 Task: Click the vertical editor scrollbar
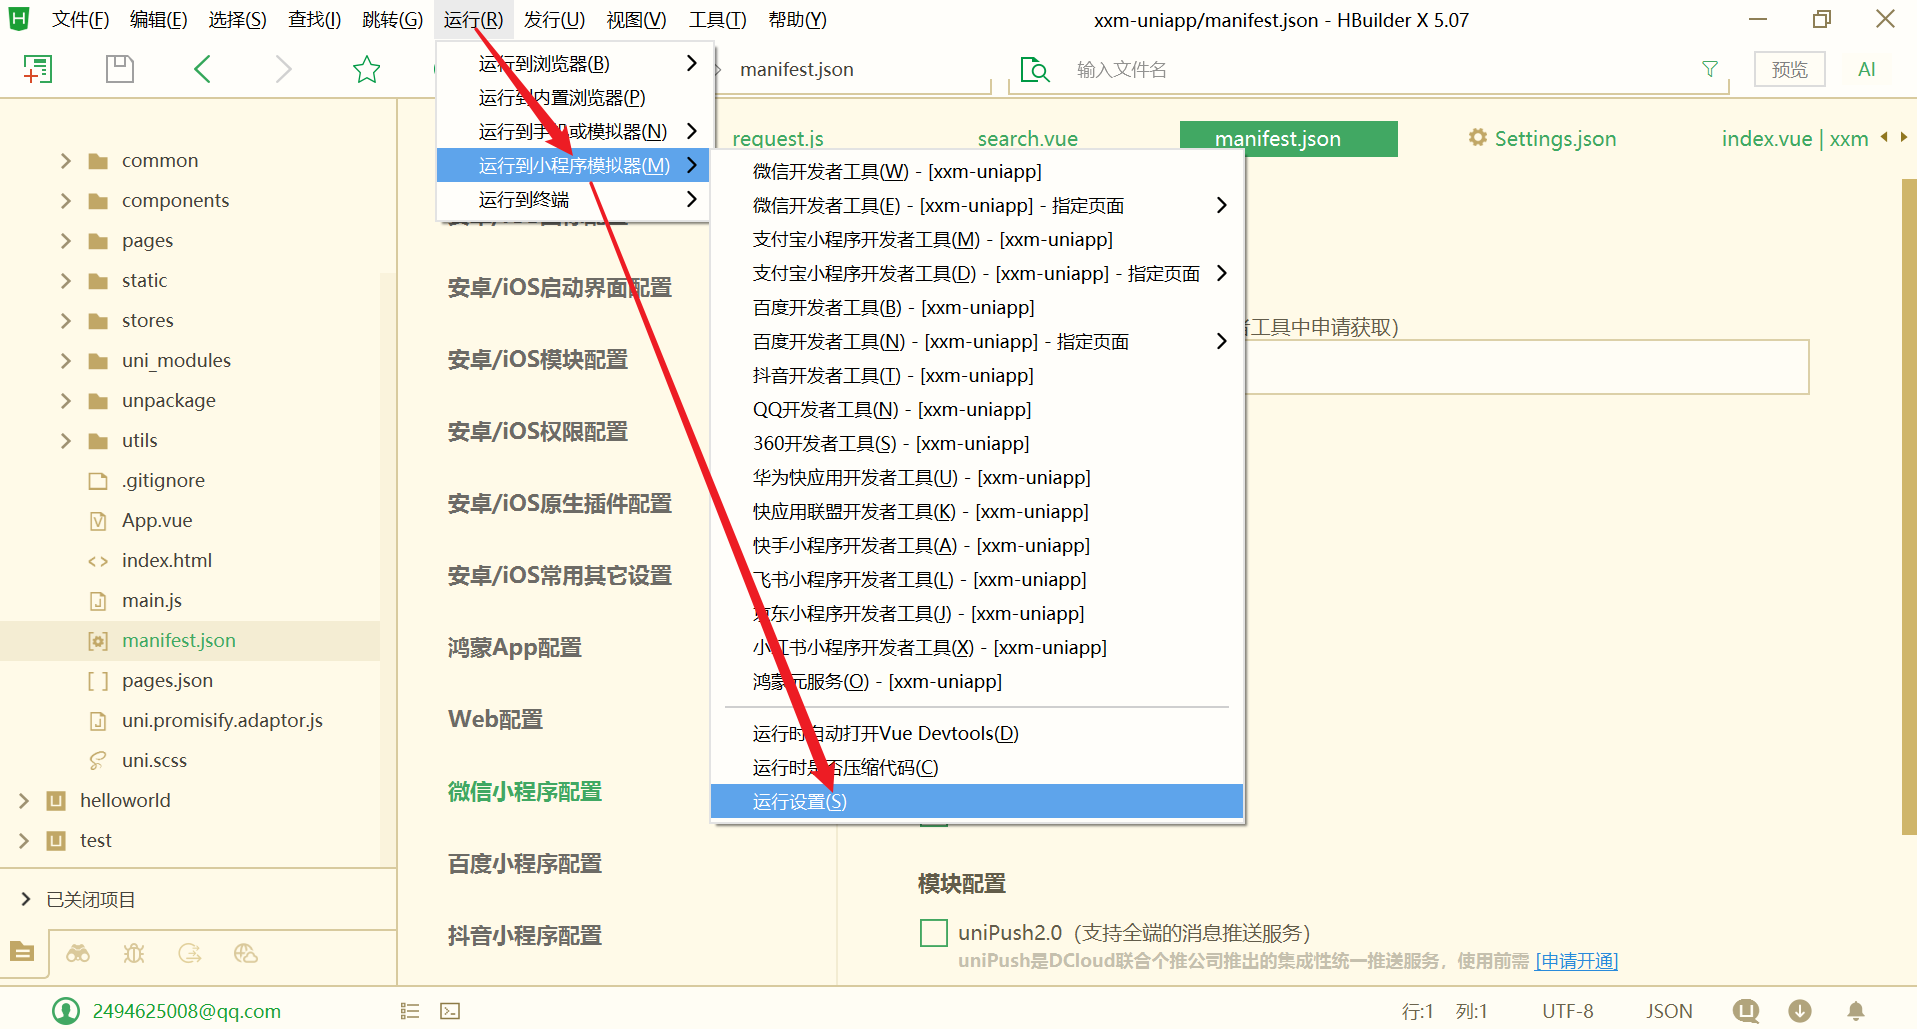pos(1909,506)
